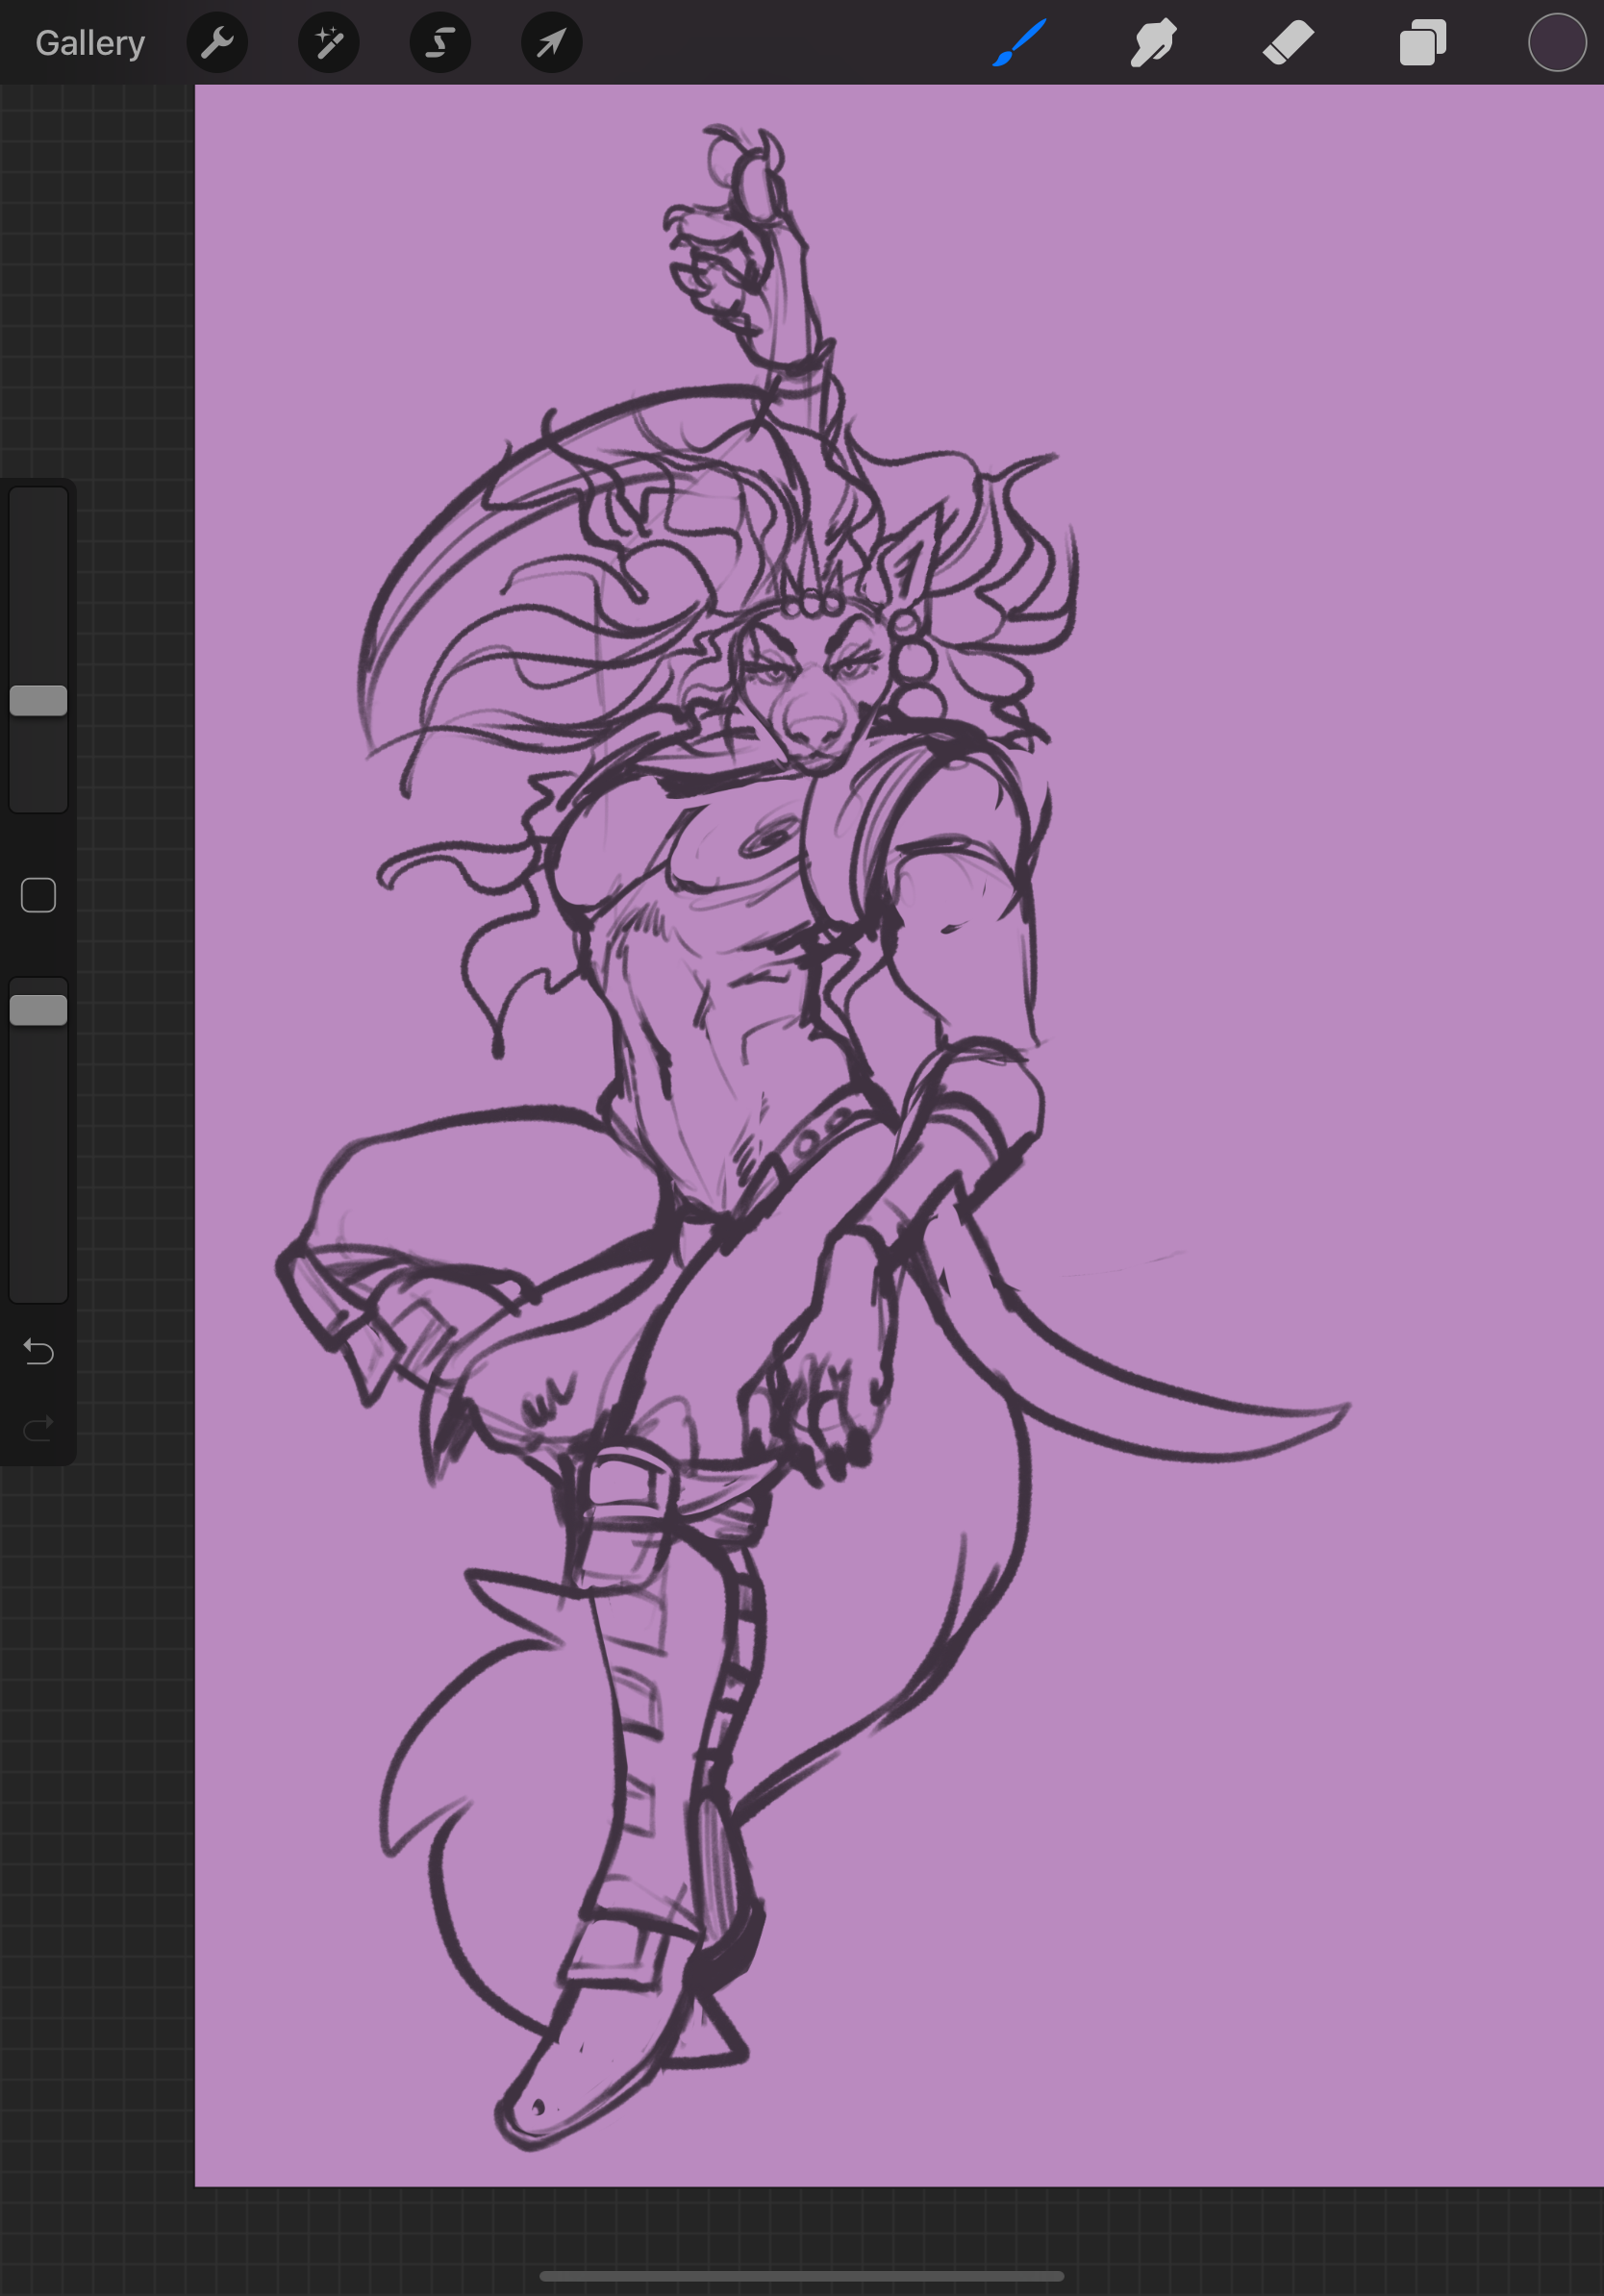This screenshot has height=2296, width=1604.
Task: Select the Smudge tool
Action: (1153, 43)
